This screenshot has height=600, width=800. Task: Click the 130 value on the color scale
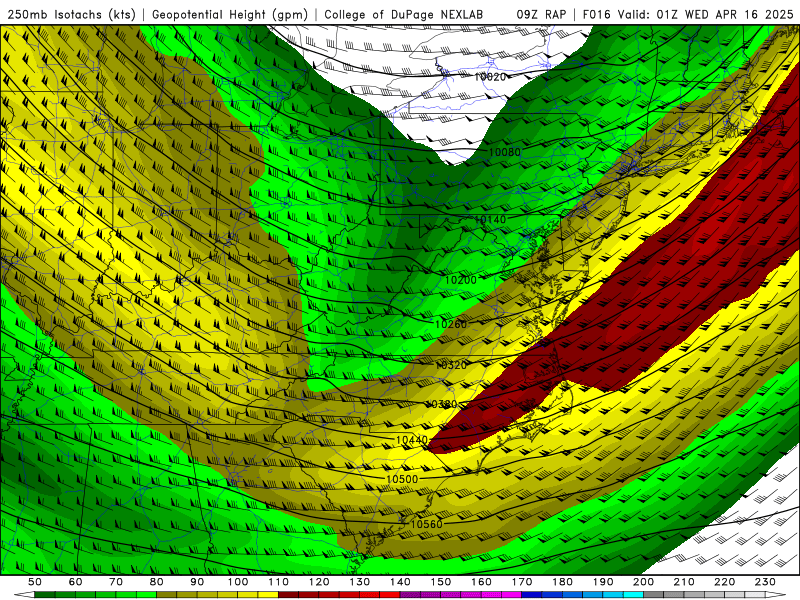tap(360, 582)
